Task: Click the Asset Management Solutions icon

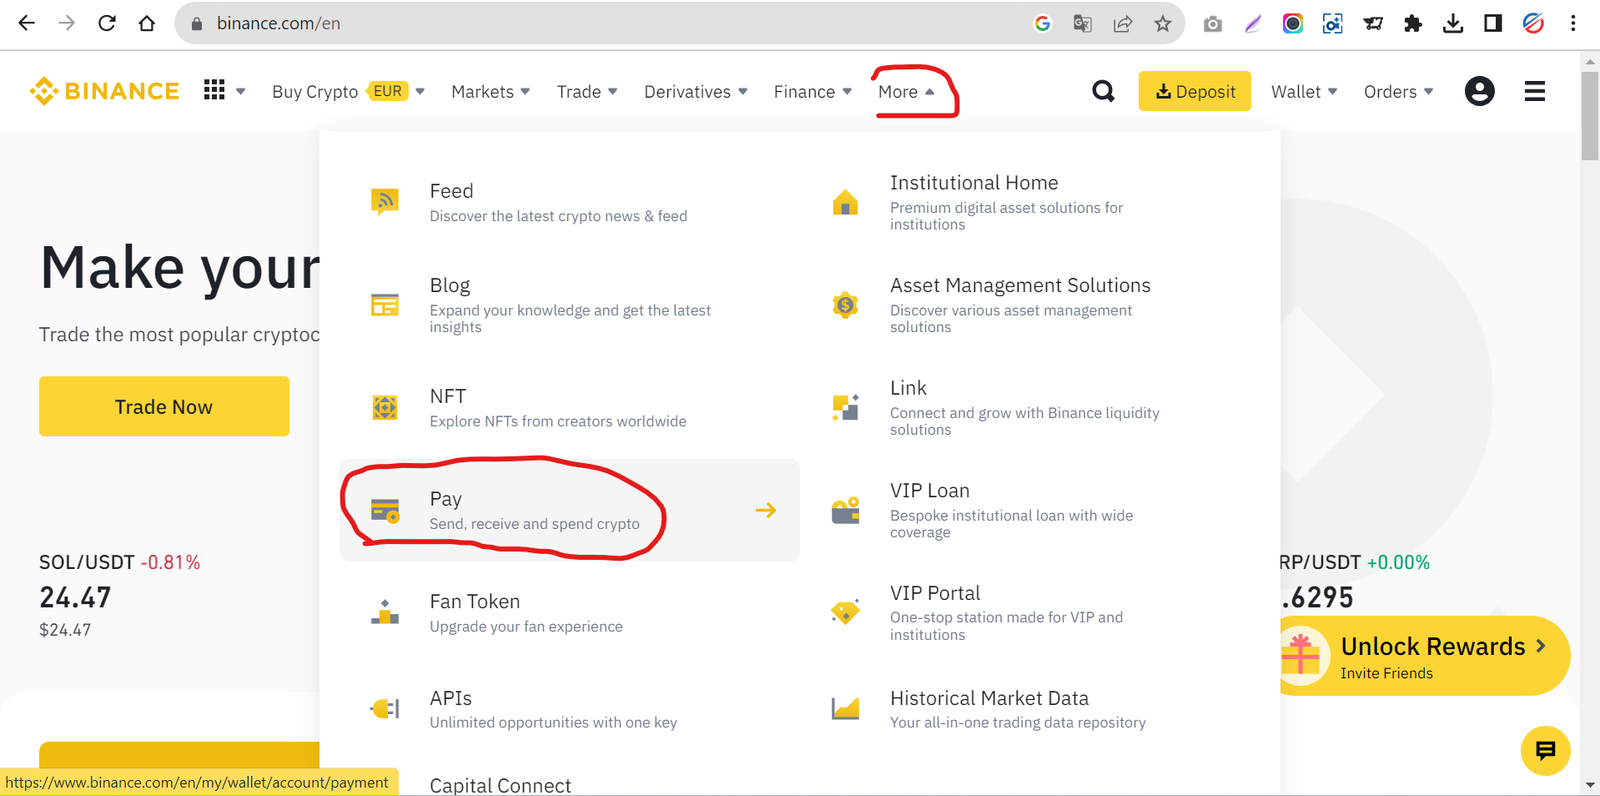Action: [x=845, y=305]
